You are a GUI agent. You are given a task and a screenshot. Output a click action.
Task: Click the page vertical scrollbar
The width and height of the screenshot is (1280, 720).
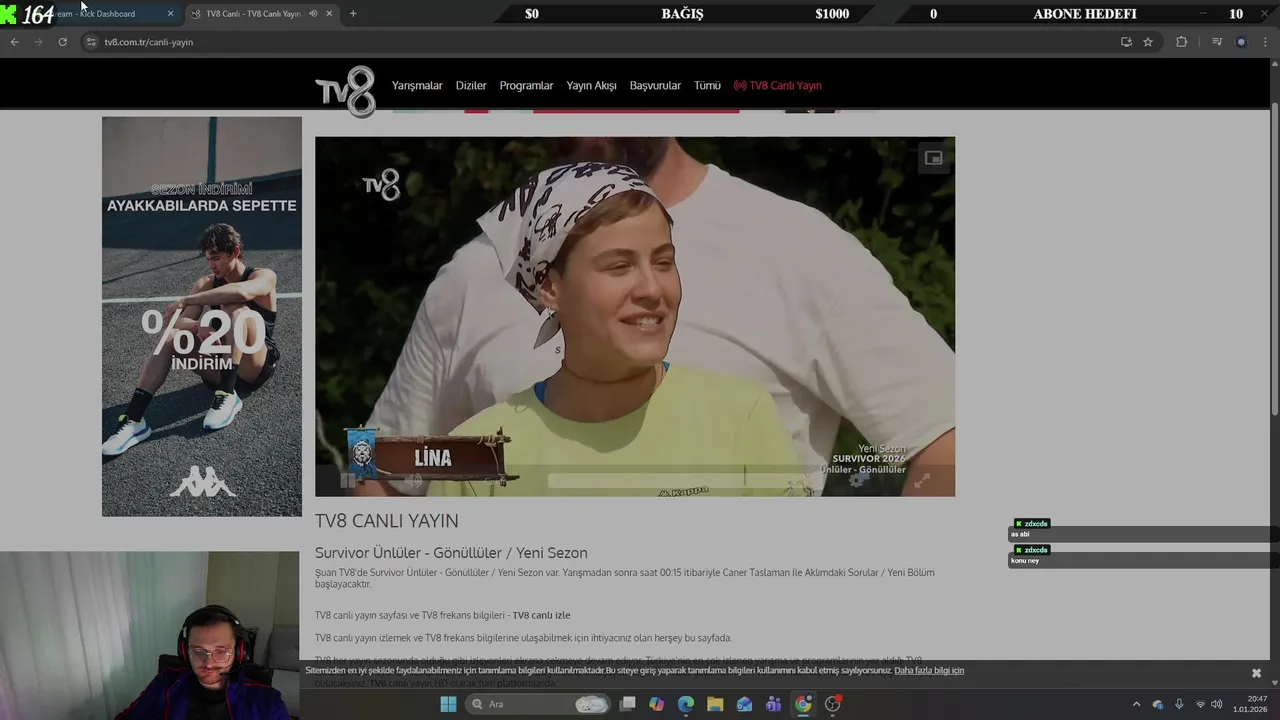click(1274, 260)
